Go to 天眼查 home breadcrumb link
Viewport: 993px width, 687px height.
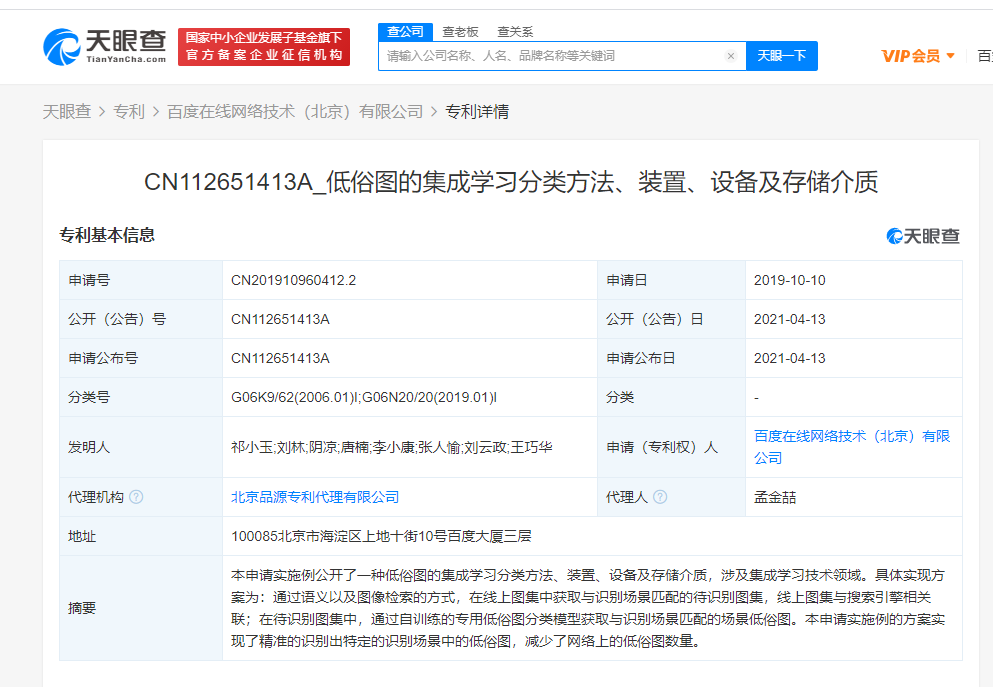(67, 112)
